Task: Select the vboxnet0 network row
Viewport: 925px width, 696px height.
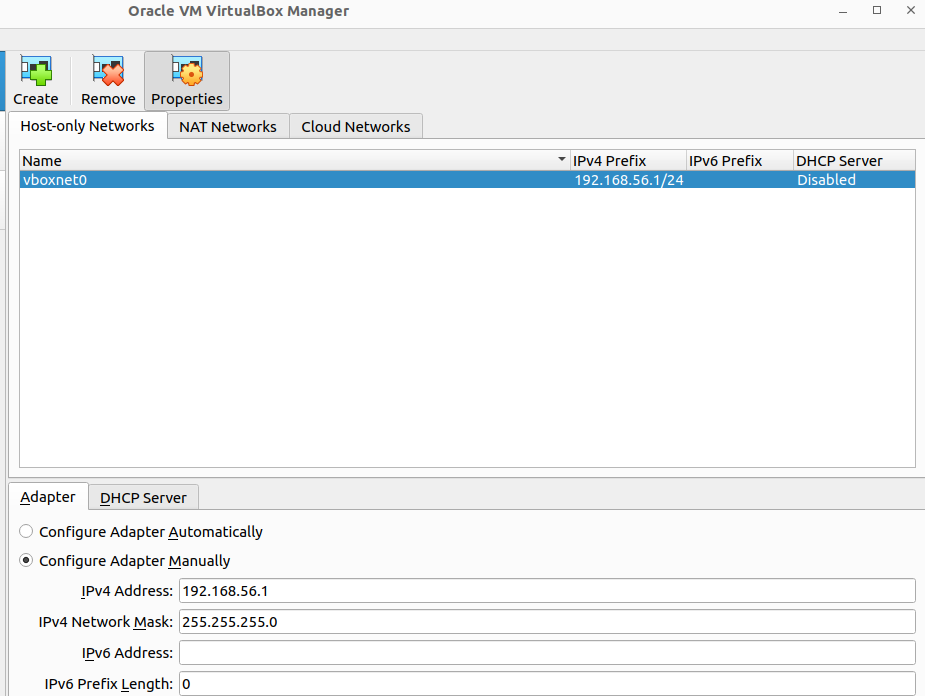Action: coord(467,180)
